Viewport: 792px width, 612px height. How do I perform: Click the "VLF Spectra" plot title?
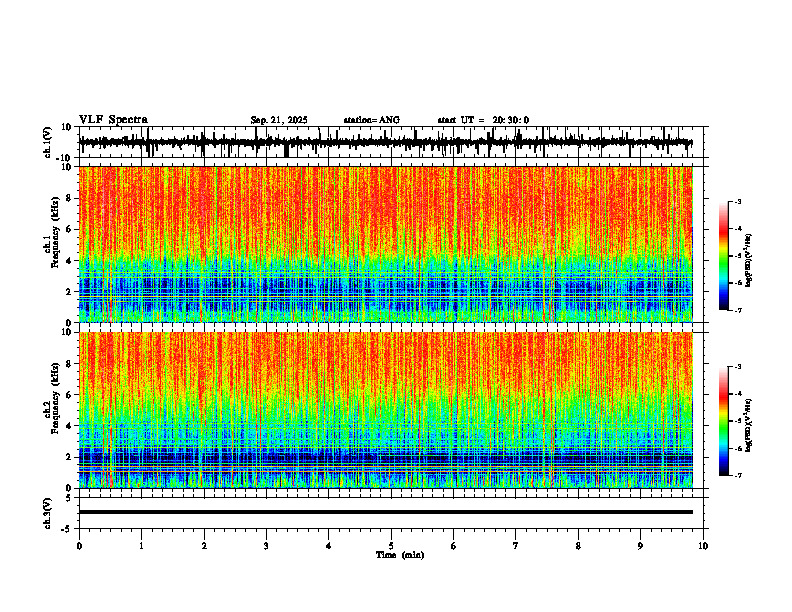click(x=113, y=120)
